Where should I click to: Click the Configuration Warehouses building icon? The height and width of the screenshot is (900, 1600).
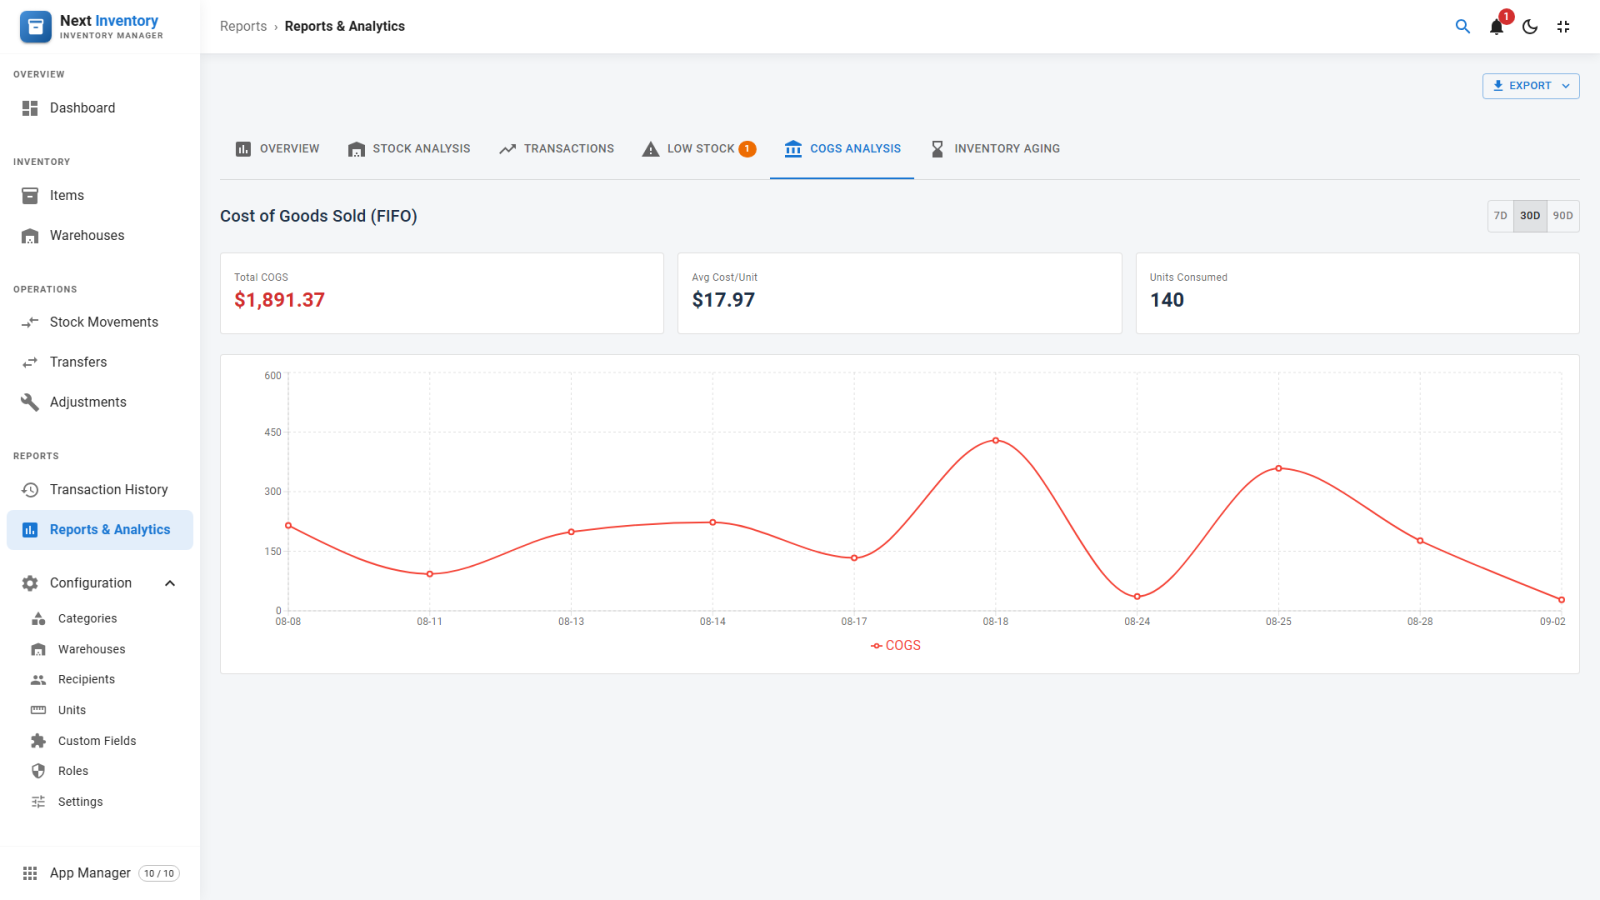click(x=38, y=650)
